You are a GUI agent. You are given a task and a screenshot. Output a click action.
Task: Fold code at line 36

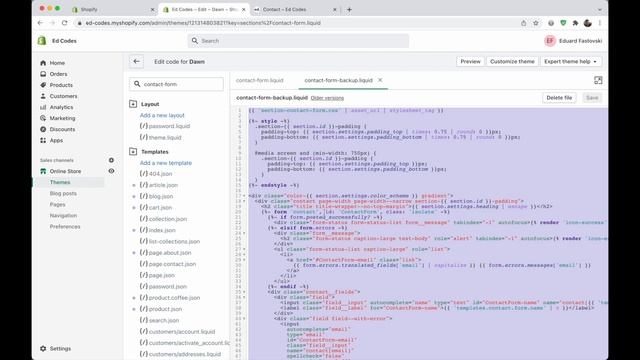(x=244, y=297)
